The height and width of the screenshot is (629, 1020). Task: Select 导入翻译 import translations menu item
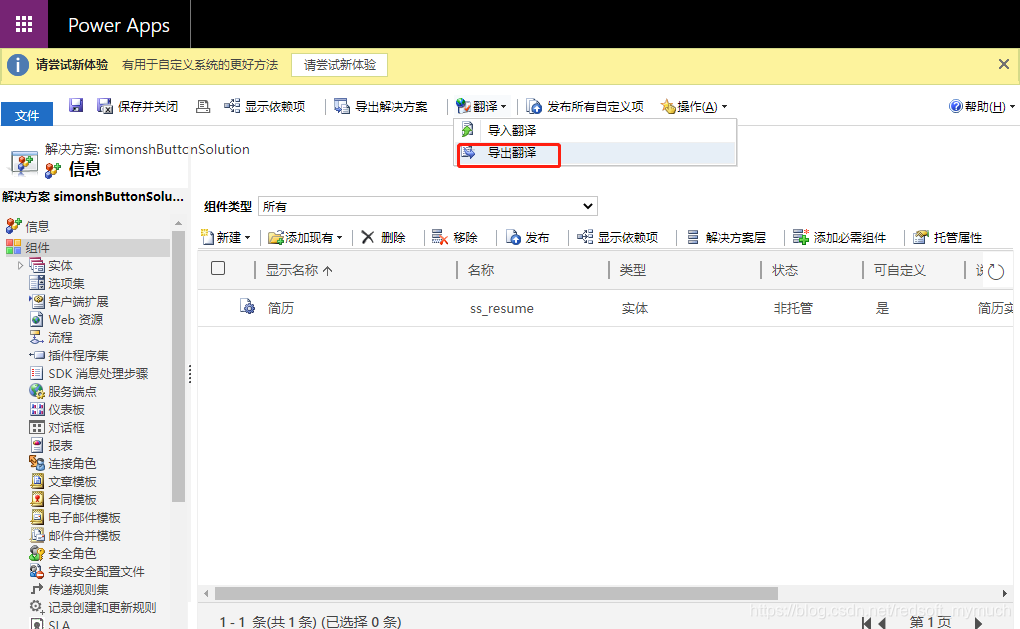[595, 130]
